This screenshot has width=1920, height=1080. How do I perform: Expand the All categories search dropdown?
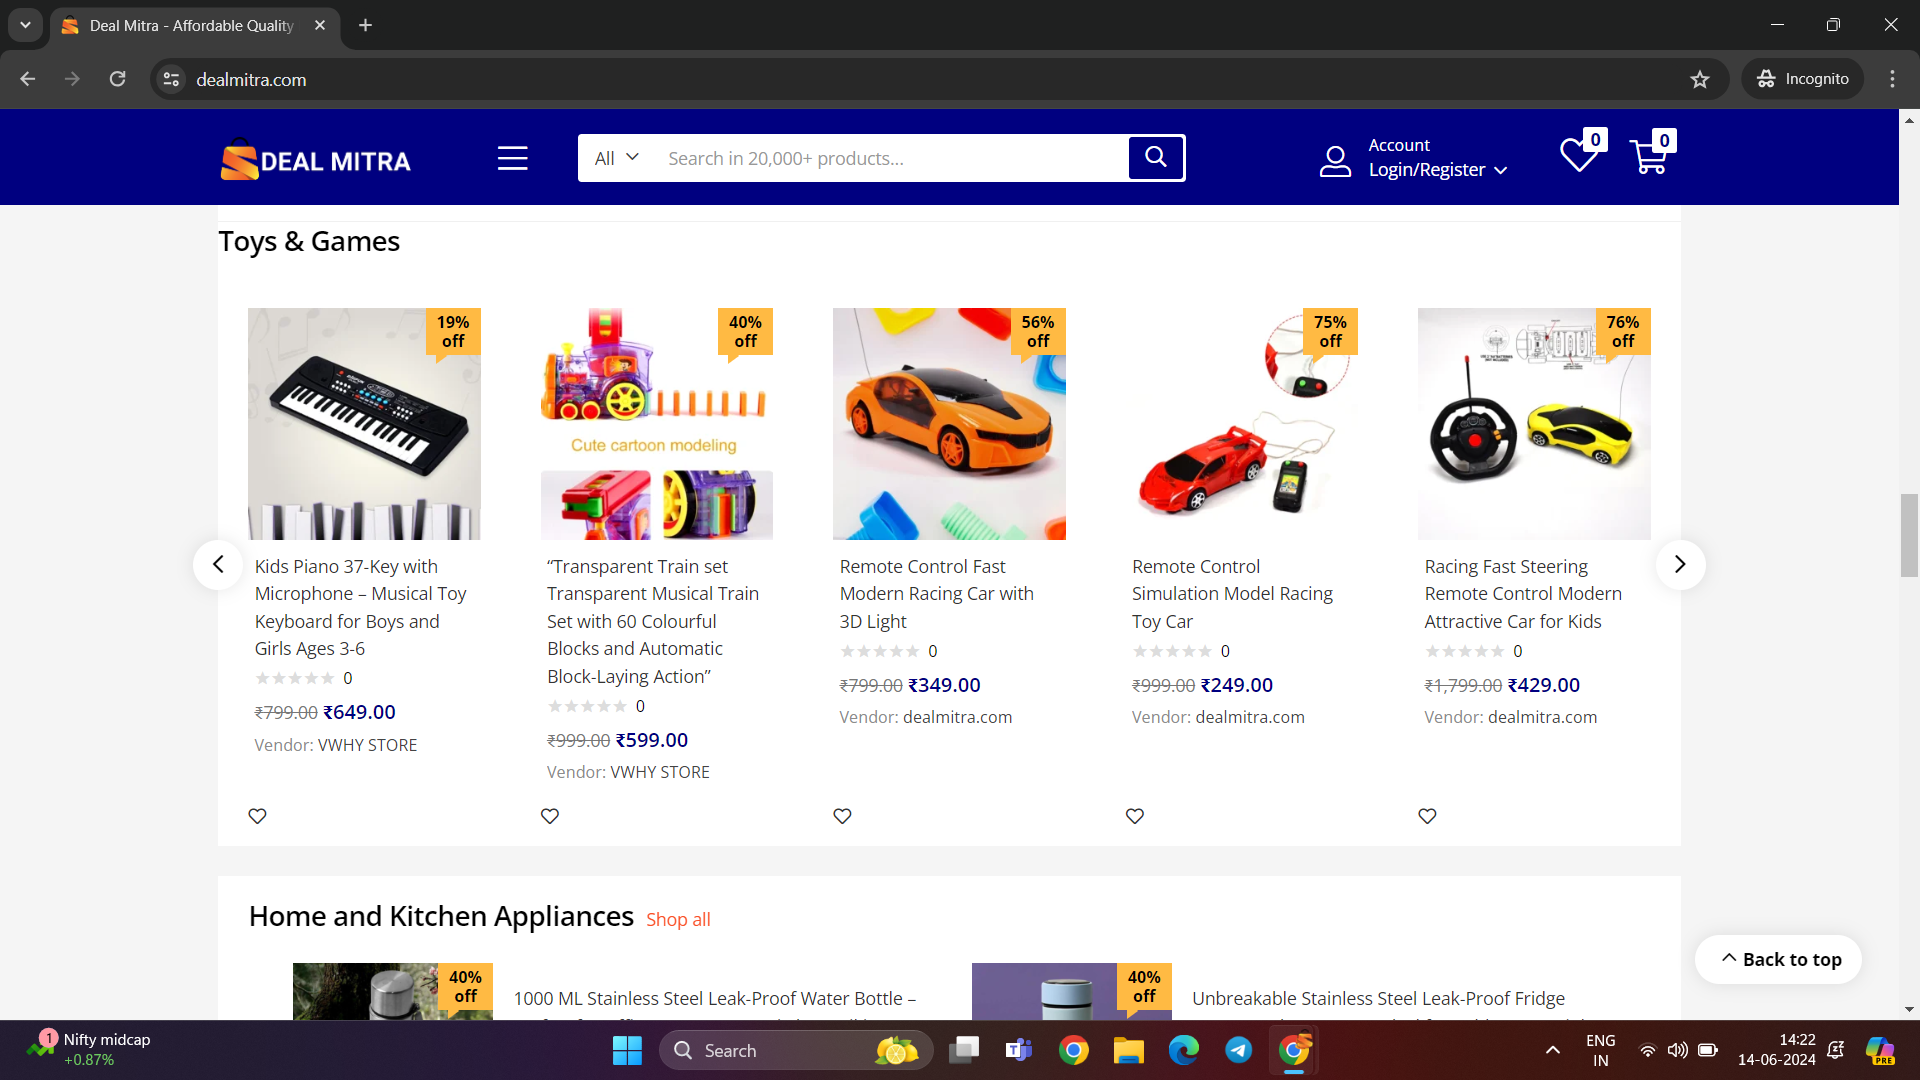pos(616,158)
